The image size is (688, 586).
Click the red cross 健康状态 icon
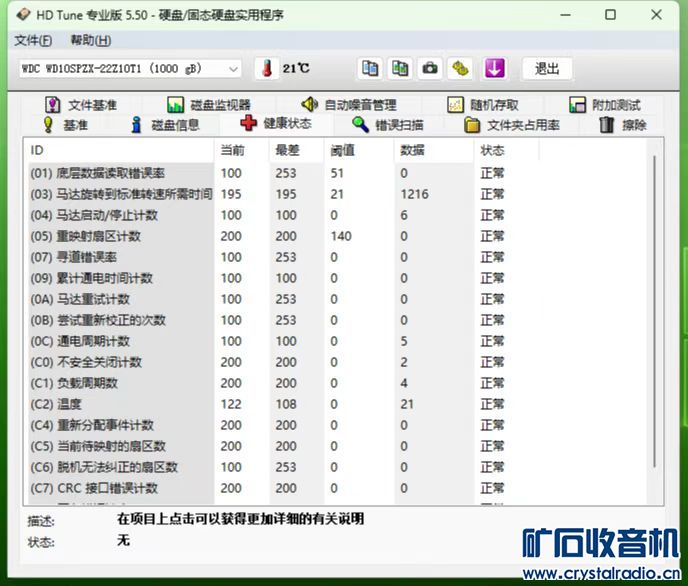click(248, 123)
